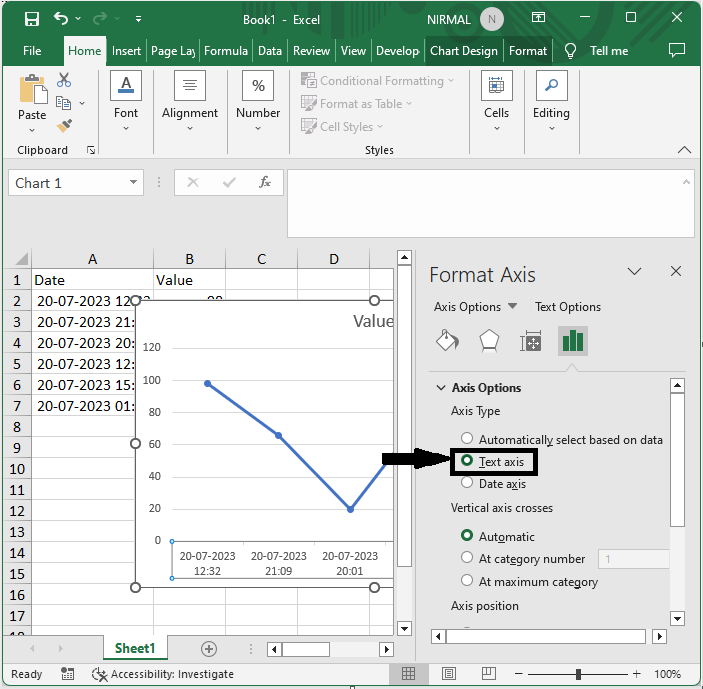Open the undo history dropdown arrow

pyautogui.click(x=78, y=18)
